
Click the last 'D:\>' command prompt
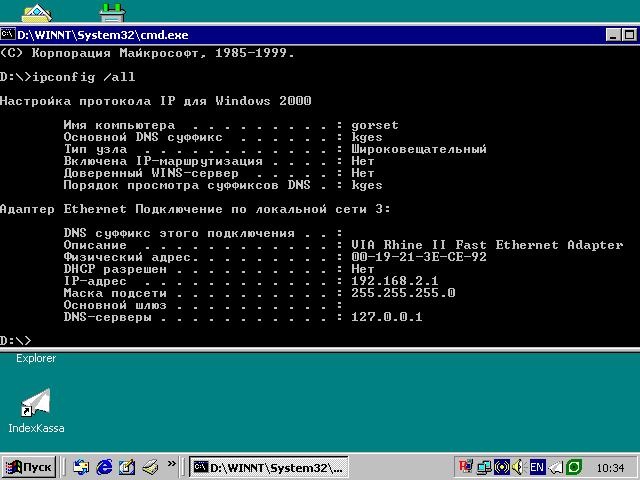[16, 340]
